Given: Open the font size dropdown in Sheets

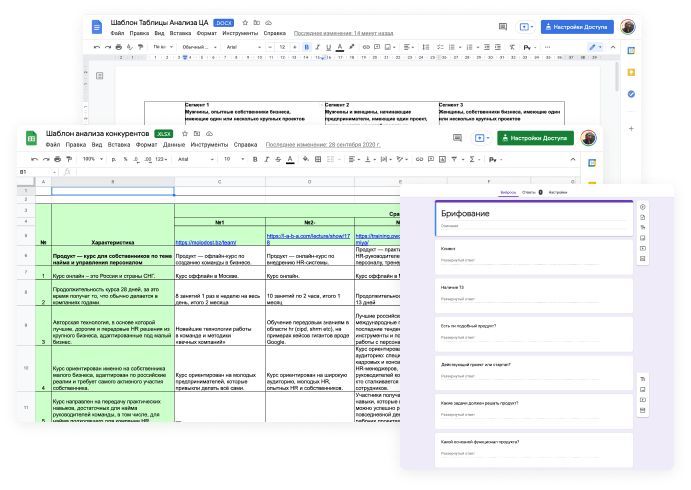Looking at the screenshot, I should pos(234,159).
